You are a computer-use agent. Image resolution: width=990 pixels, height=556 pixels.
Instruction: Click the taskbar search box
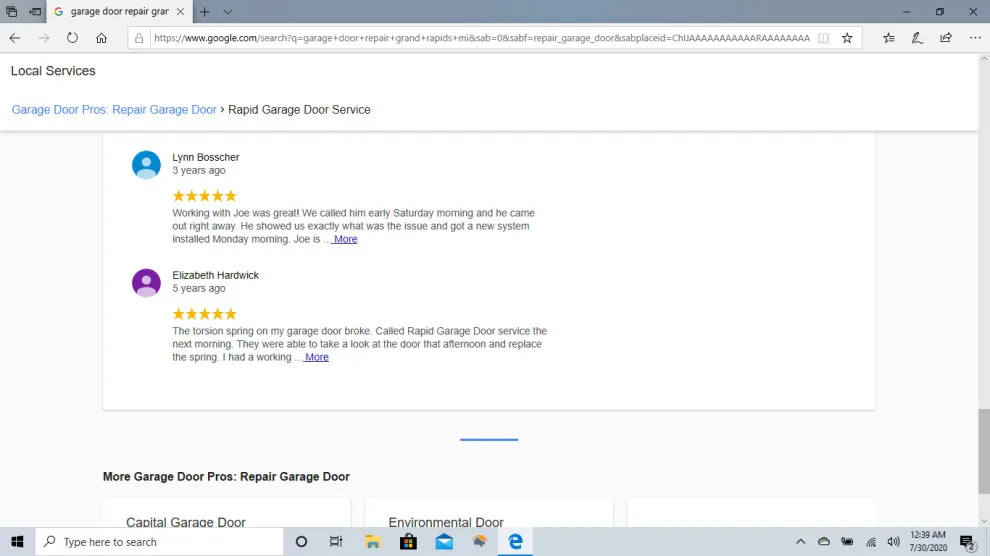159,541
